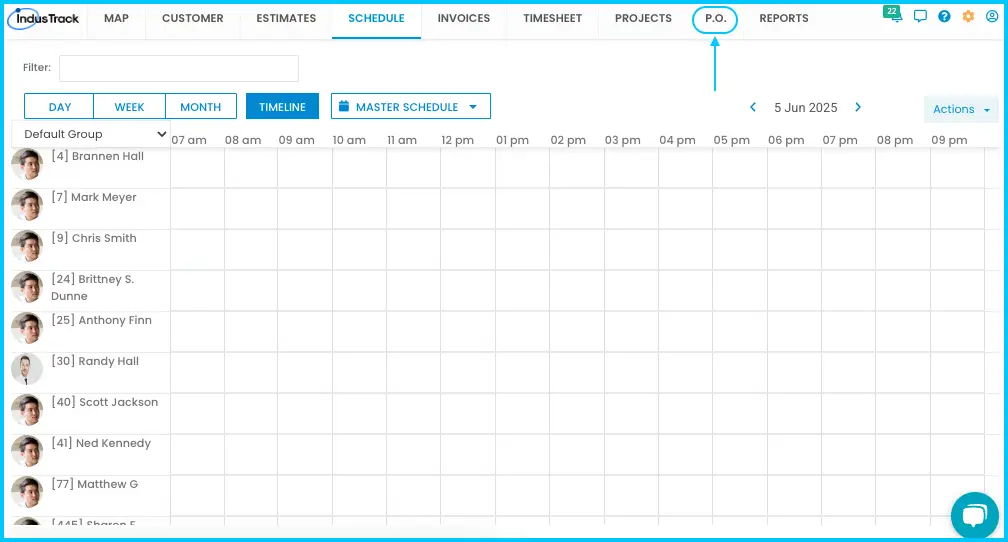Select employee [40] Scott Jackson
1008x542 pixels.
tap(105, 402)
